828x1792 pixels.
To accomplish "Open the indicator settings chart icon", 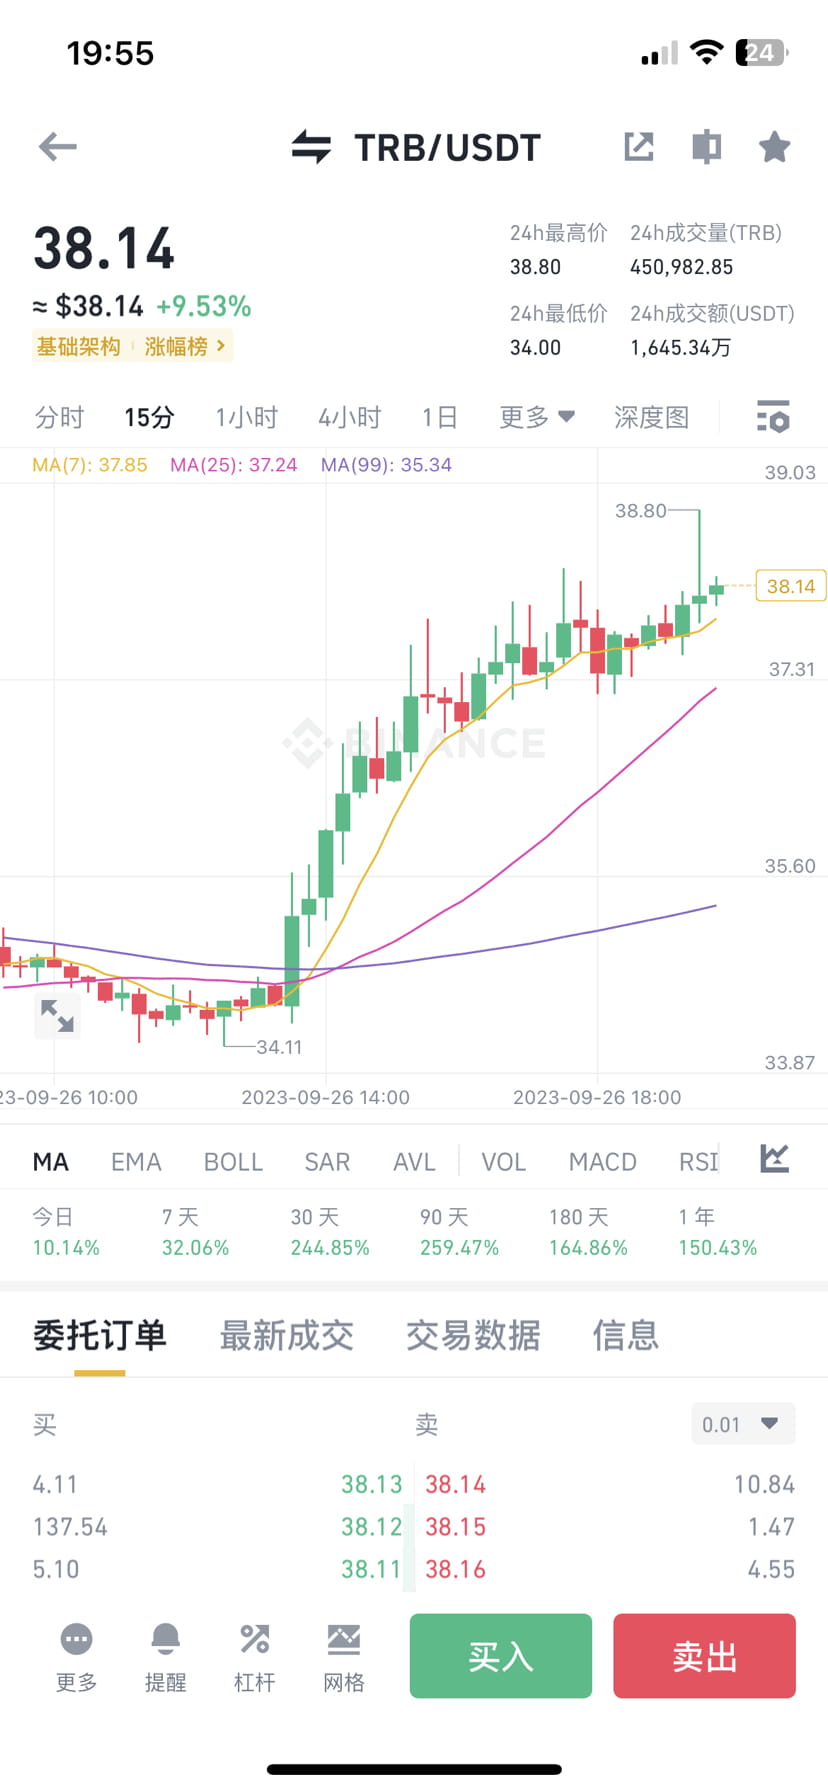I will pyautogui.click(x=775, y=1159).
